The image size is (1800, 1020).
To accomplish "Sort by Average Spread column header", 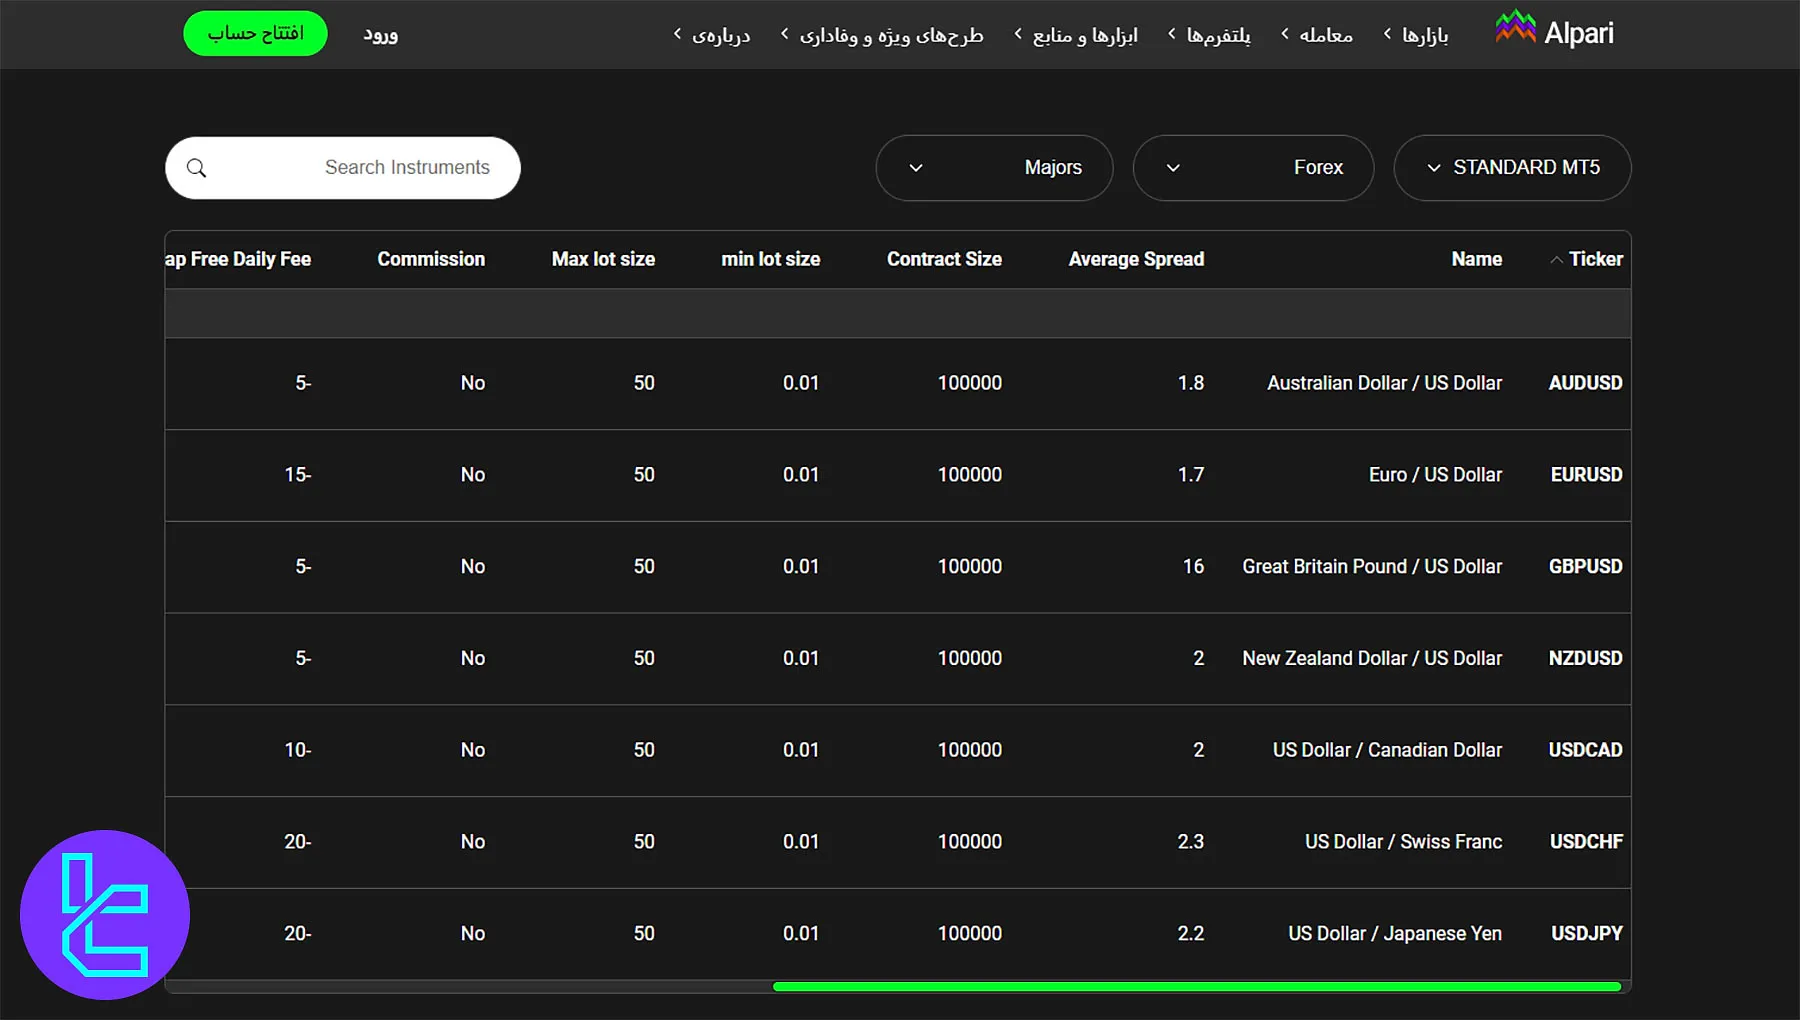I will point(1135,259).
